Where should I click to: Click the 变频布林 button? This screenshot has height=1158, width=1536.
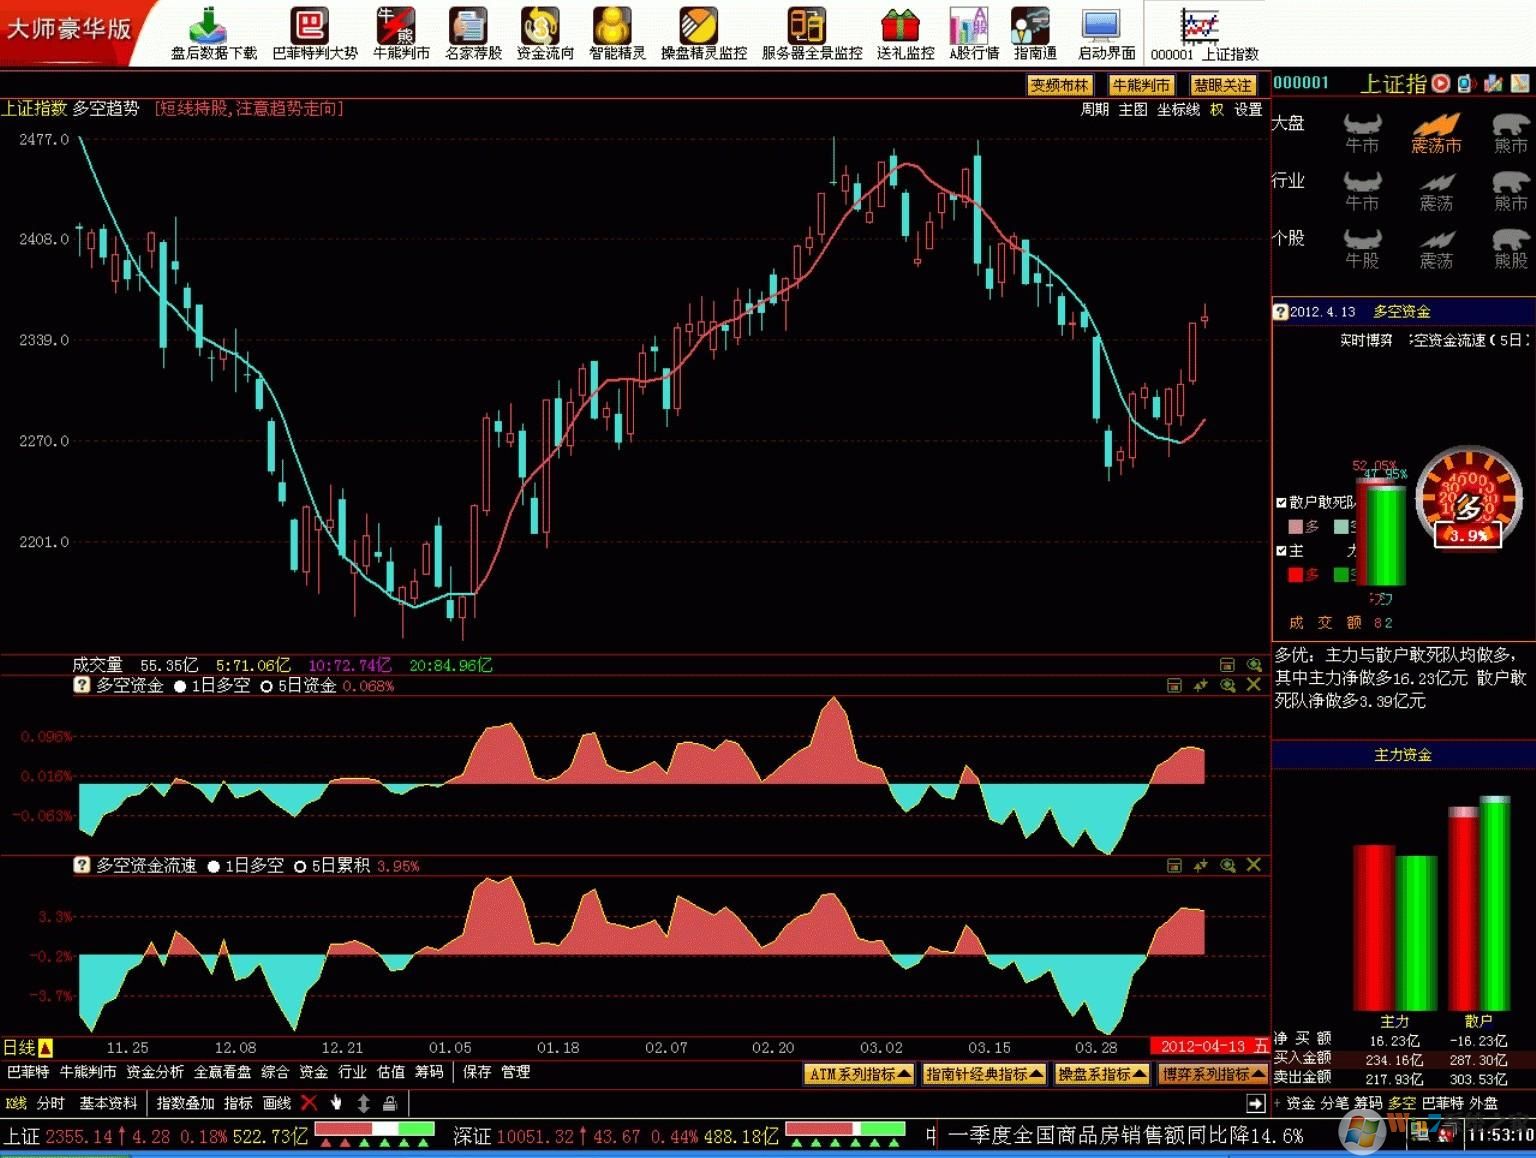(1060, 86)
